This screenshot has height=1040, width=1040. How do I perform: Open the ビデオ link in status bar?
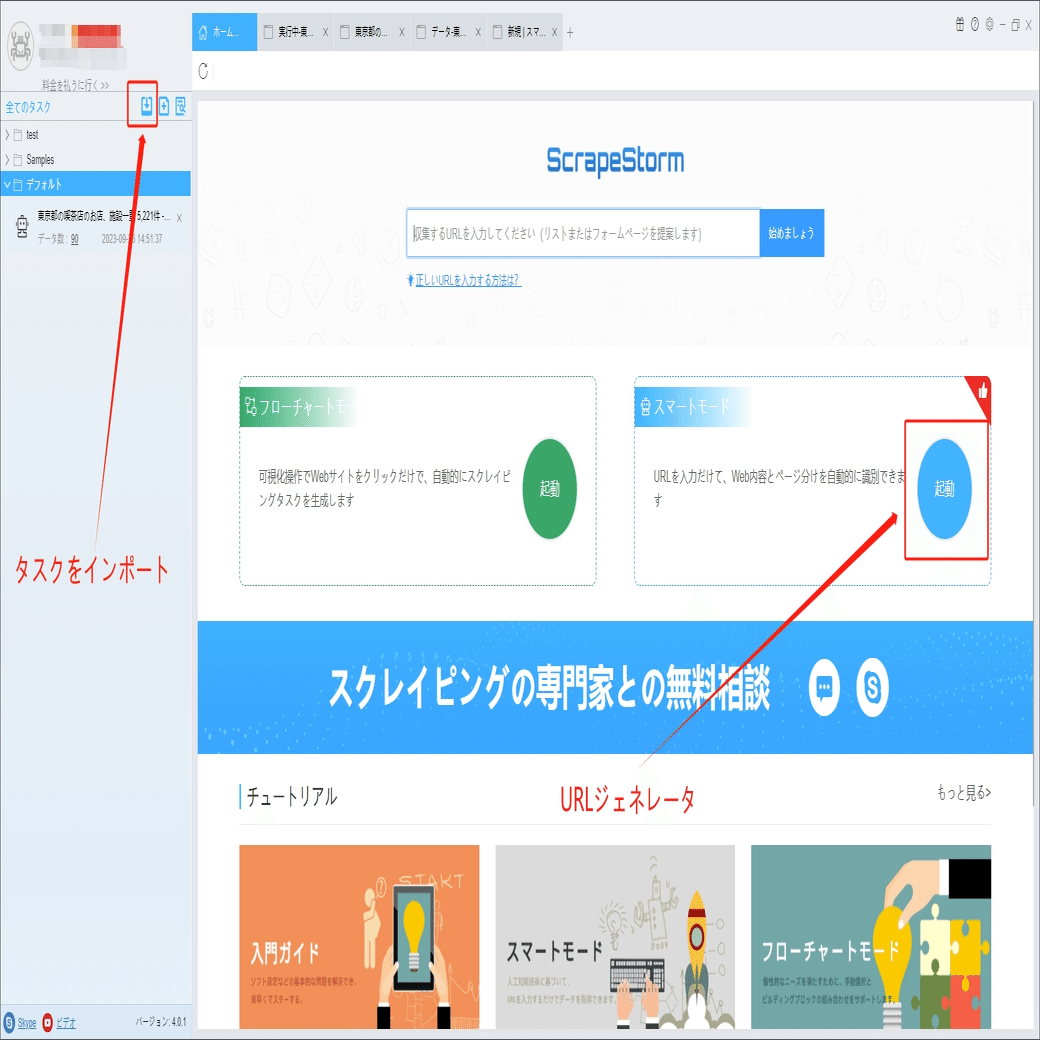click(x=66, y=1023)
